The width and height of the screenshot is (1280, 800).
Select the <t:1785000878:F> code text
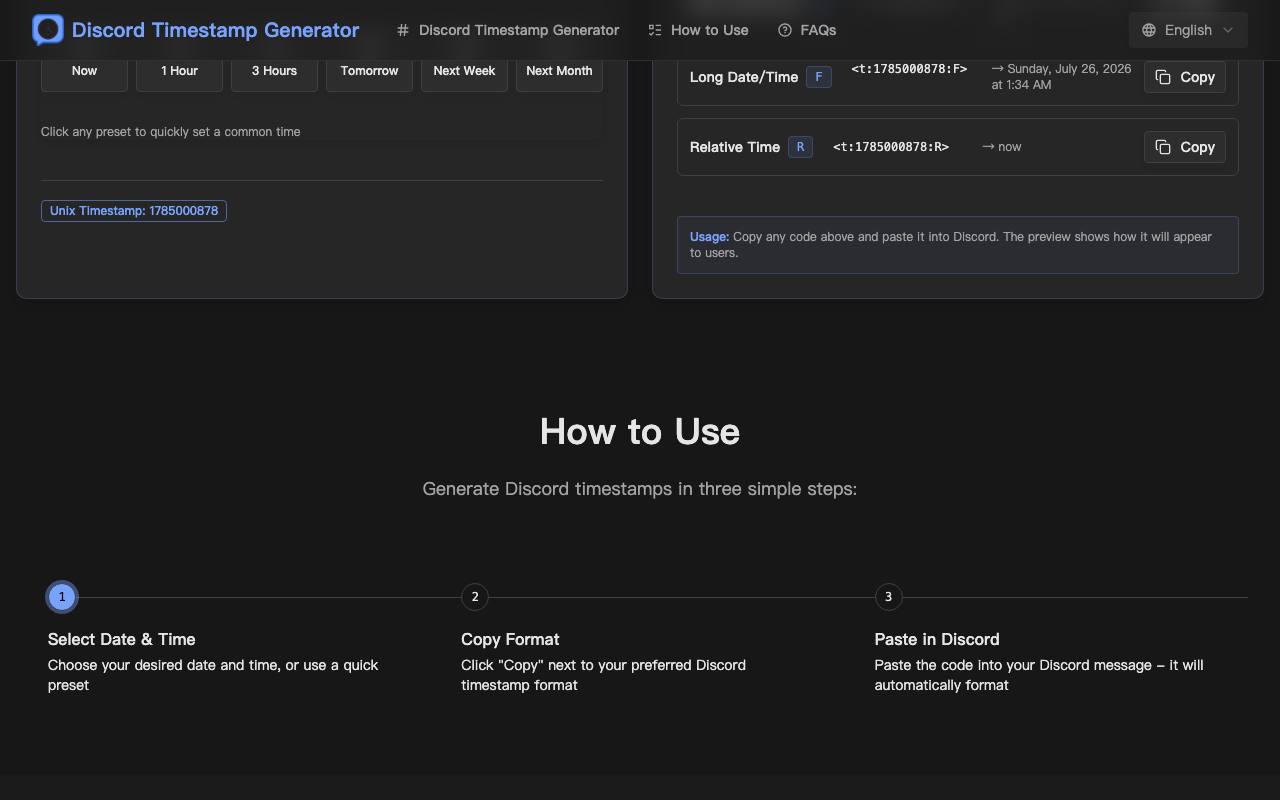coord(909,69)
